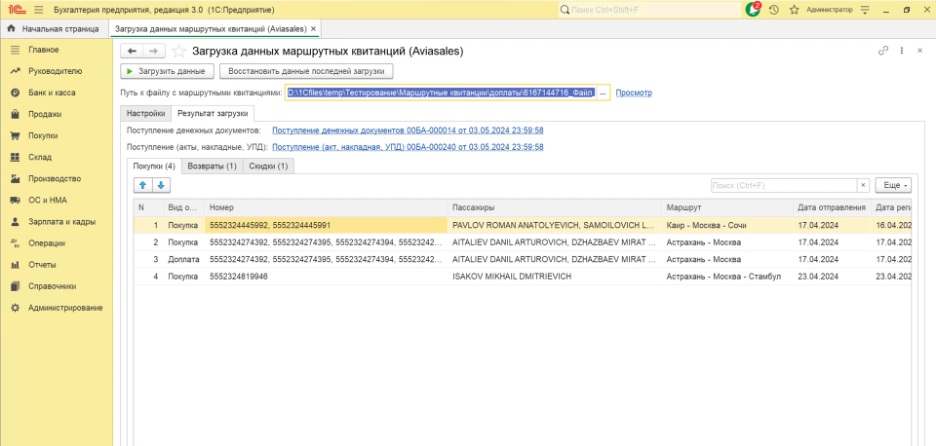
Task: Click the Производство sidebar icon
Action: coord(16,179)
